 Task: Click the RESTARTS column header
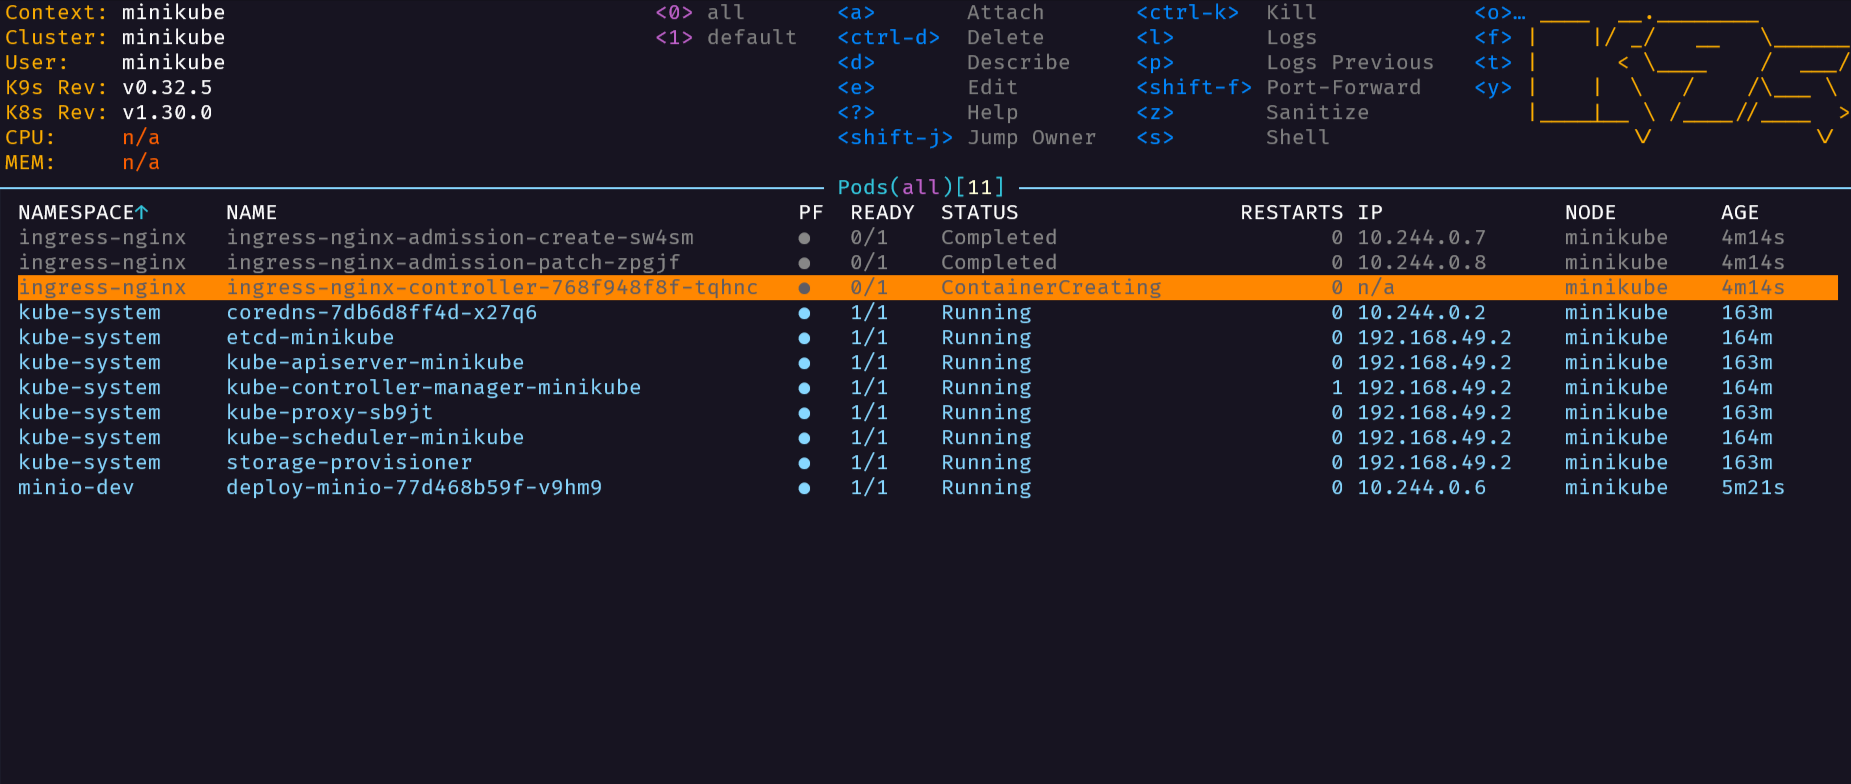[x=1292, y=213]
